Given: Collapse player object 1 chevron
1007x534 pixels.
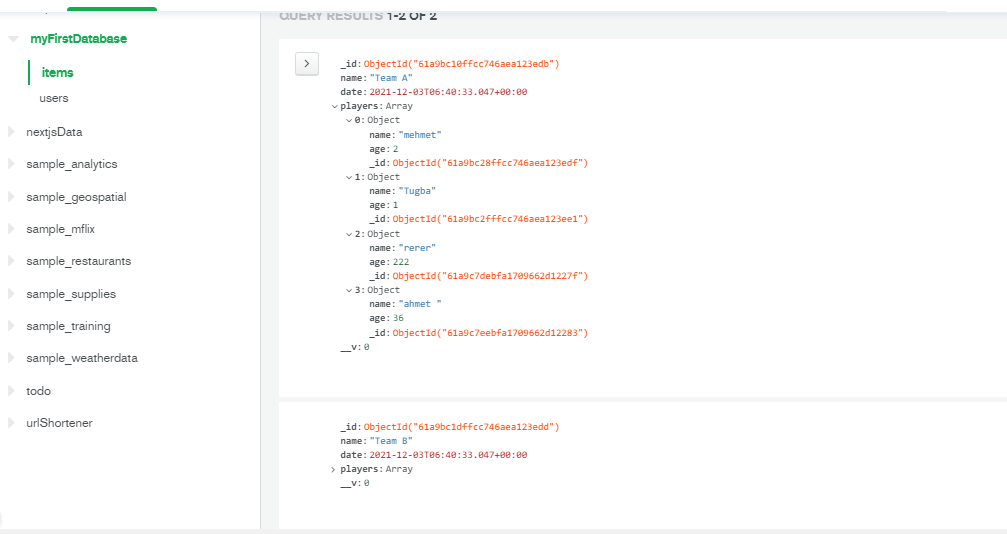Looking at the screenshot, I should coord(349,177).
